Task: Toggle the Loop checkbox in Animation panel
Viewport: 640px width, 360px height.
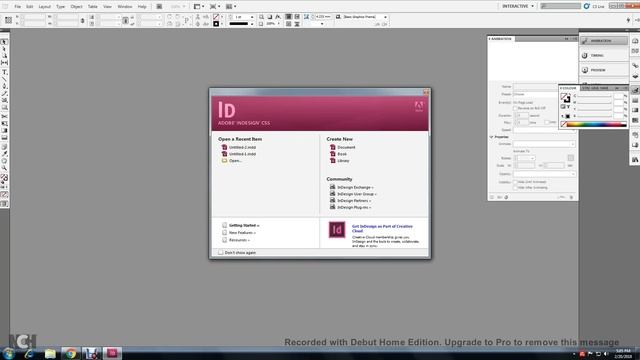Action: point(547,122)
